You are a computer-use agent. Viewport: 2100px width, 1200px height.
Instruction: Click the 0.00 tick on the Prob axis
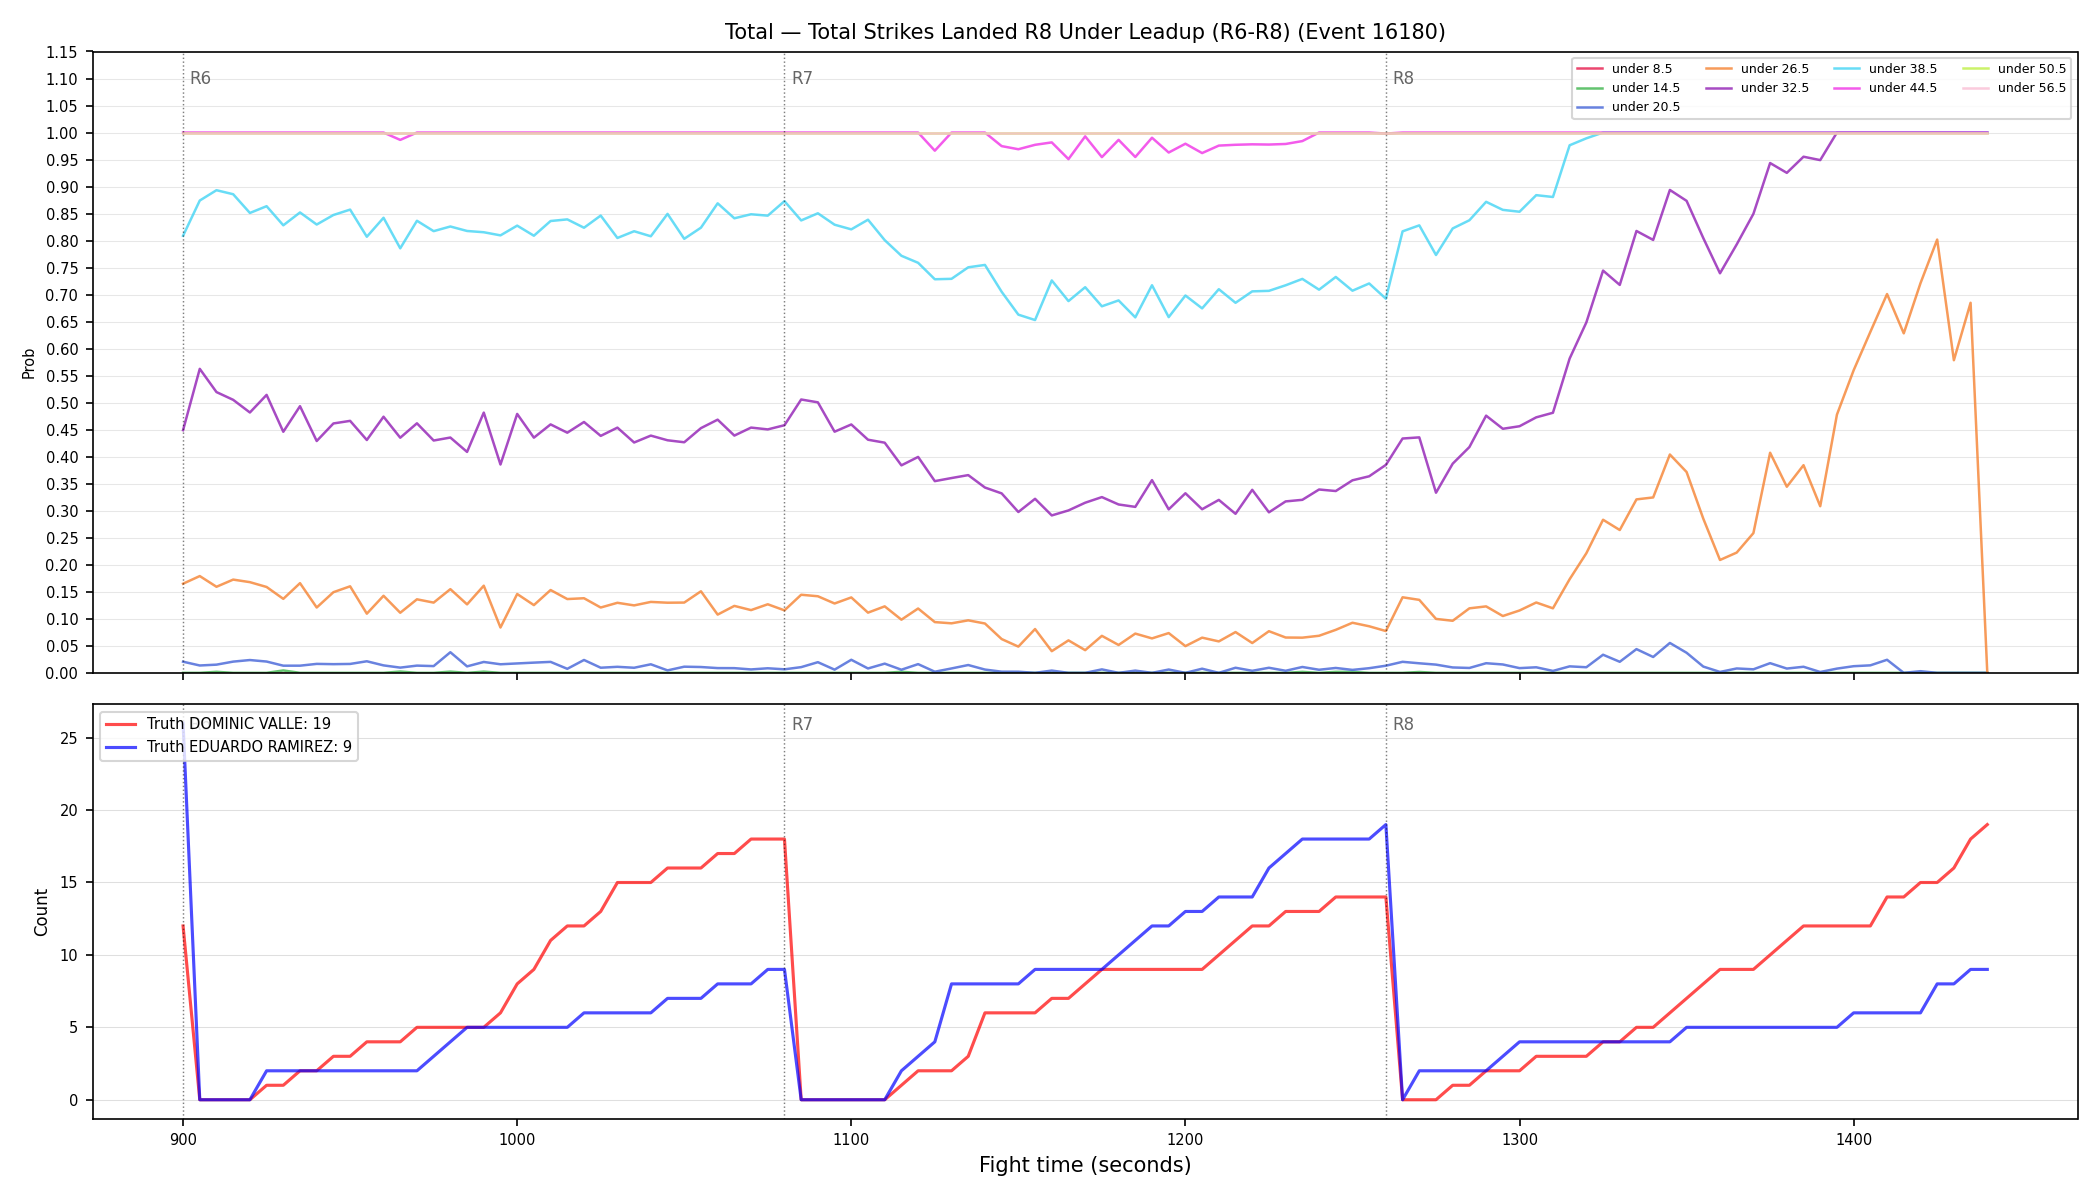point(61,673)
